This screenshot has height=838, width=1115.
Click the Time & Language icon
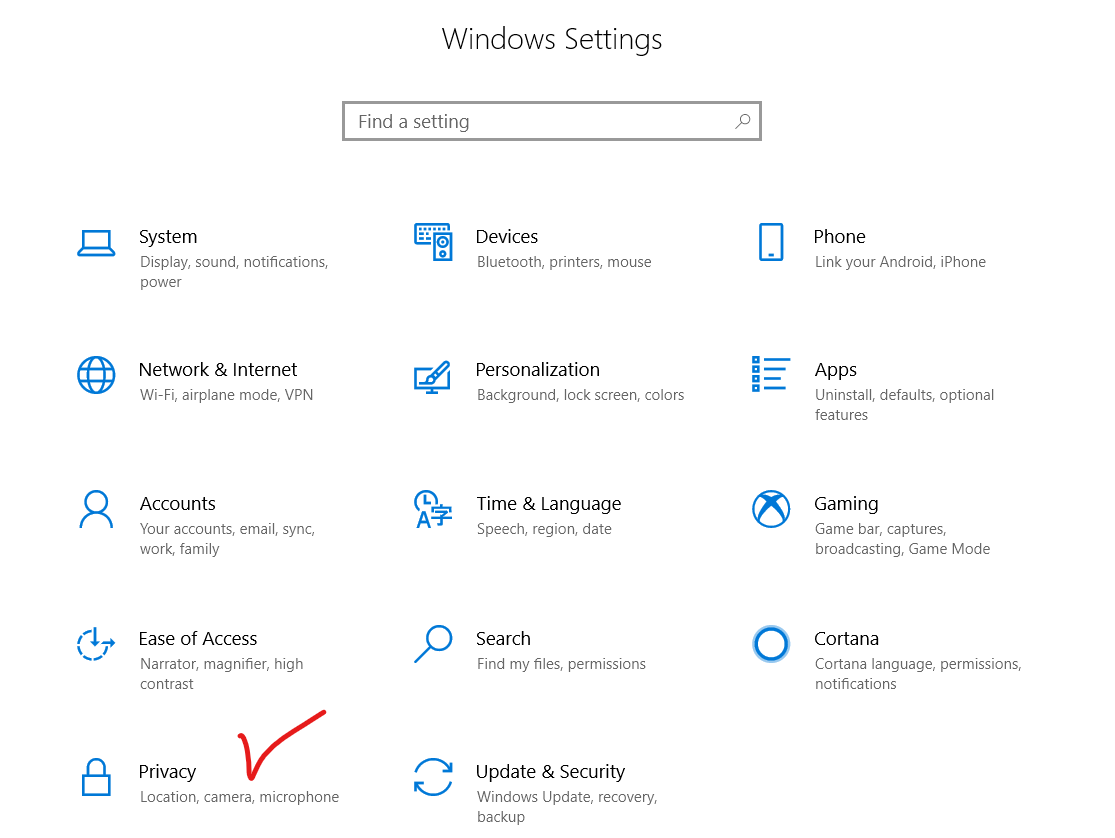[x=433, y=509]
